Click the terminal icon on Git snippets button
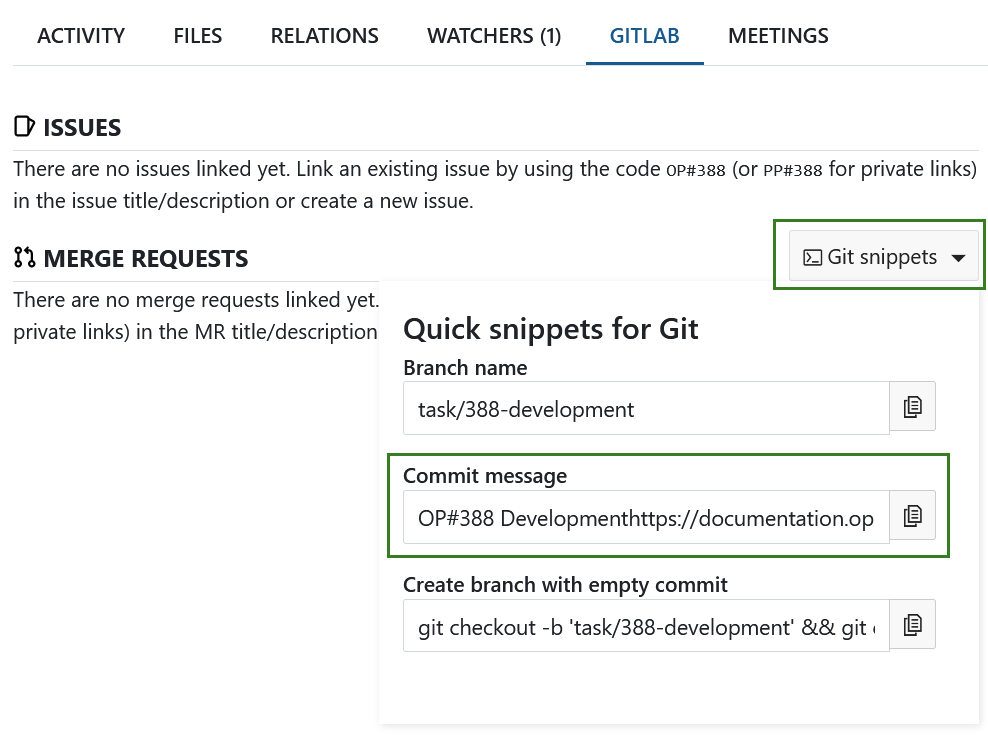This screenshot has height=748, width=988. pyautogui.click(x=813, y=256)
